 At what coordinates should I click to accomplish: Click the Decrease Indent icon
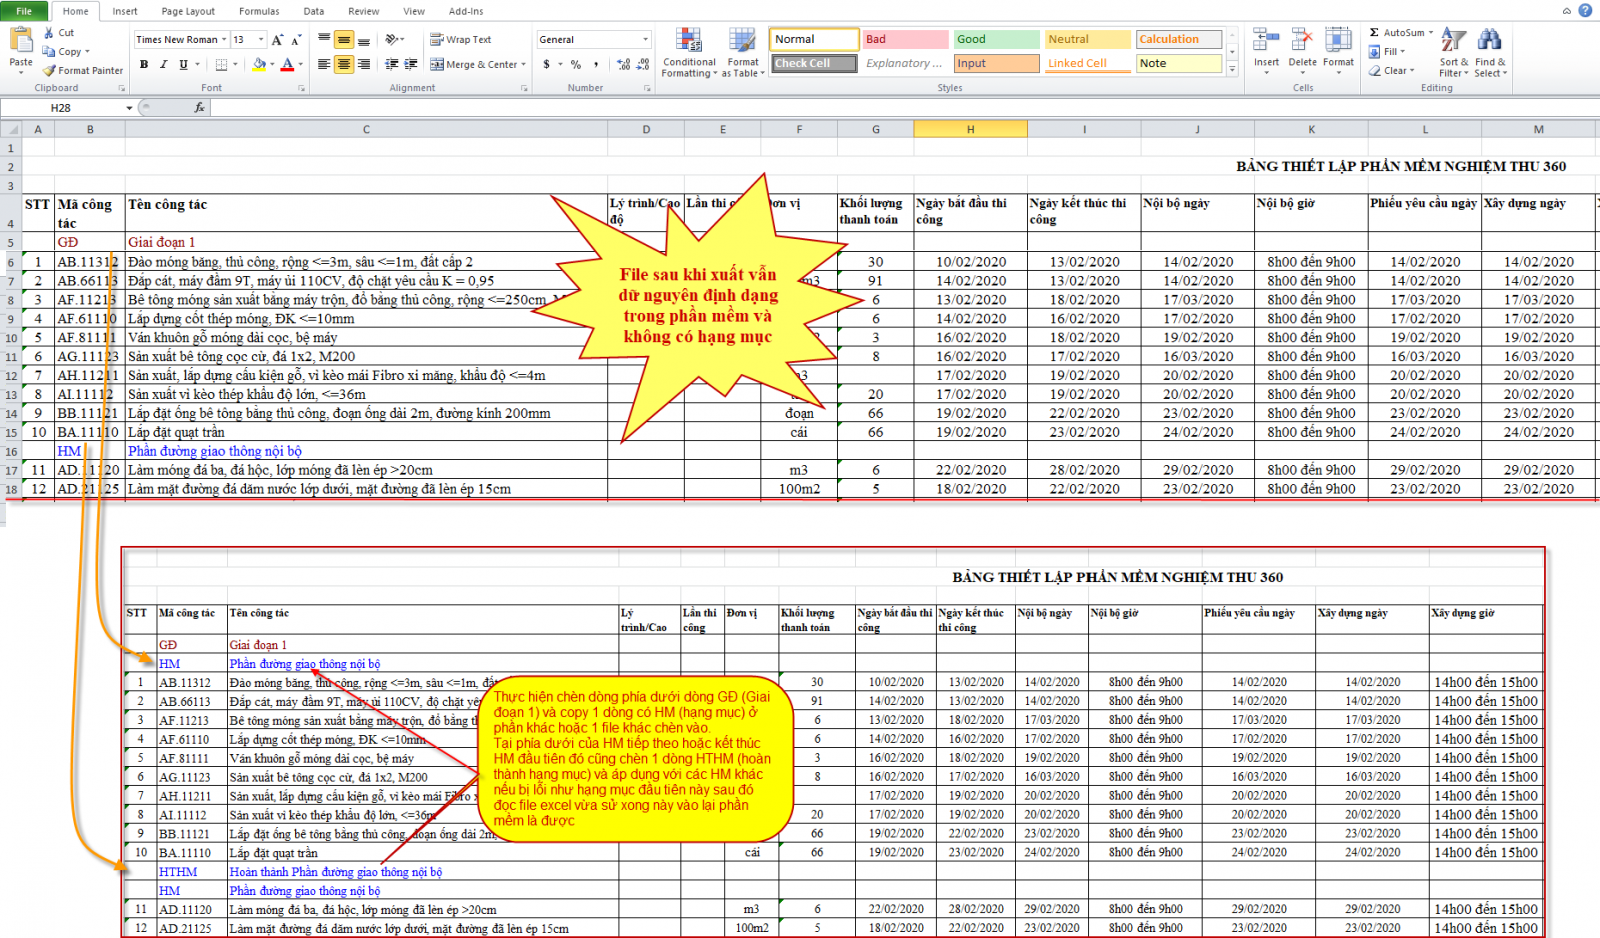(391, 64)
